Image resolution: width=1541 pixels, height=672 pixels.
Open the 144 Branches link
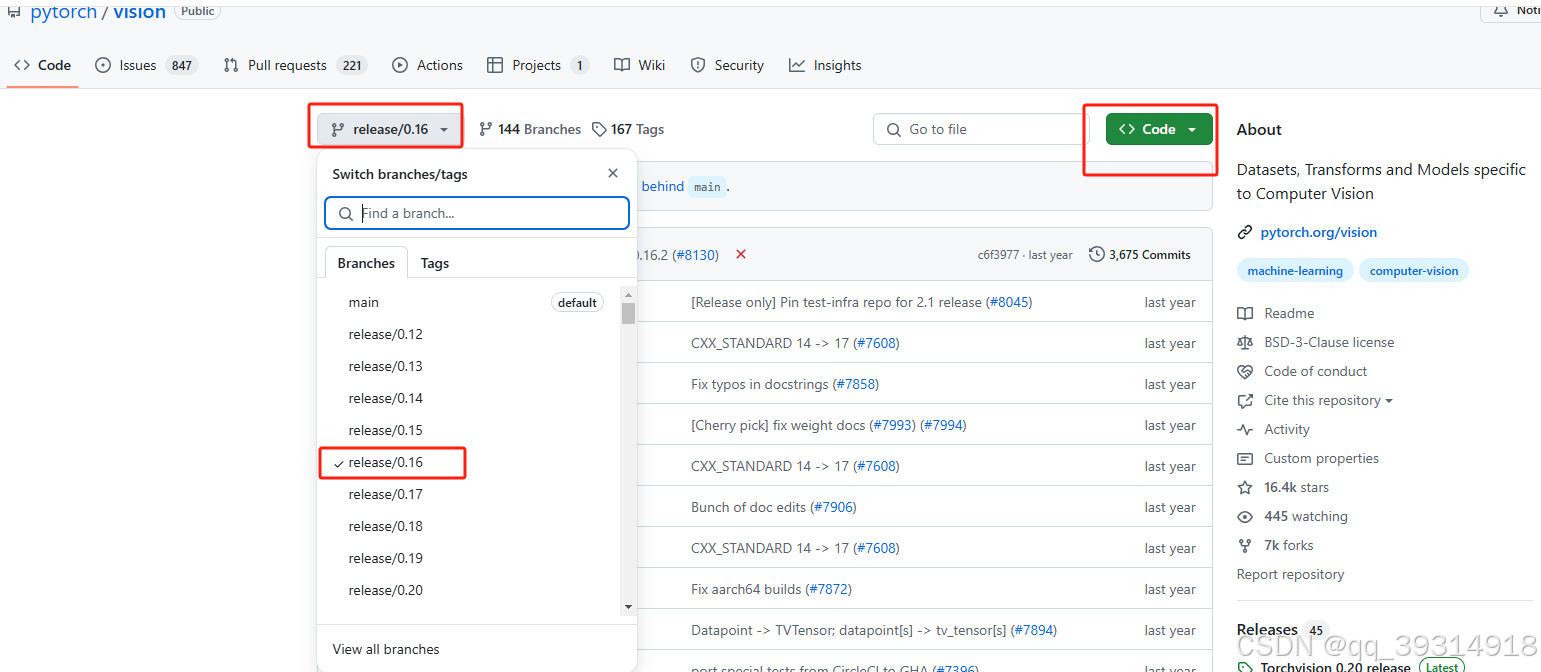(x=530, y=129)
